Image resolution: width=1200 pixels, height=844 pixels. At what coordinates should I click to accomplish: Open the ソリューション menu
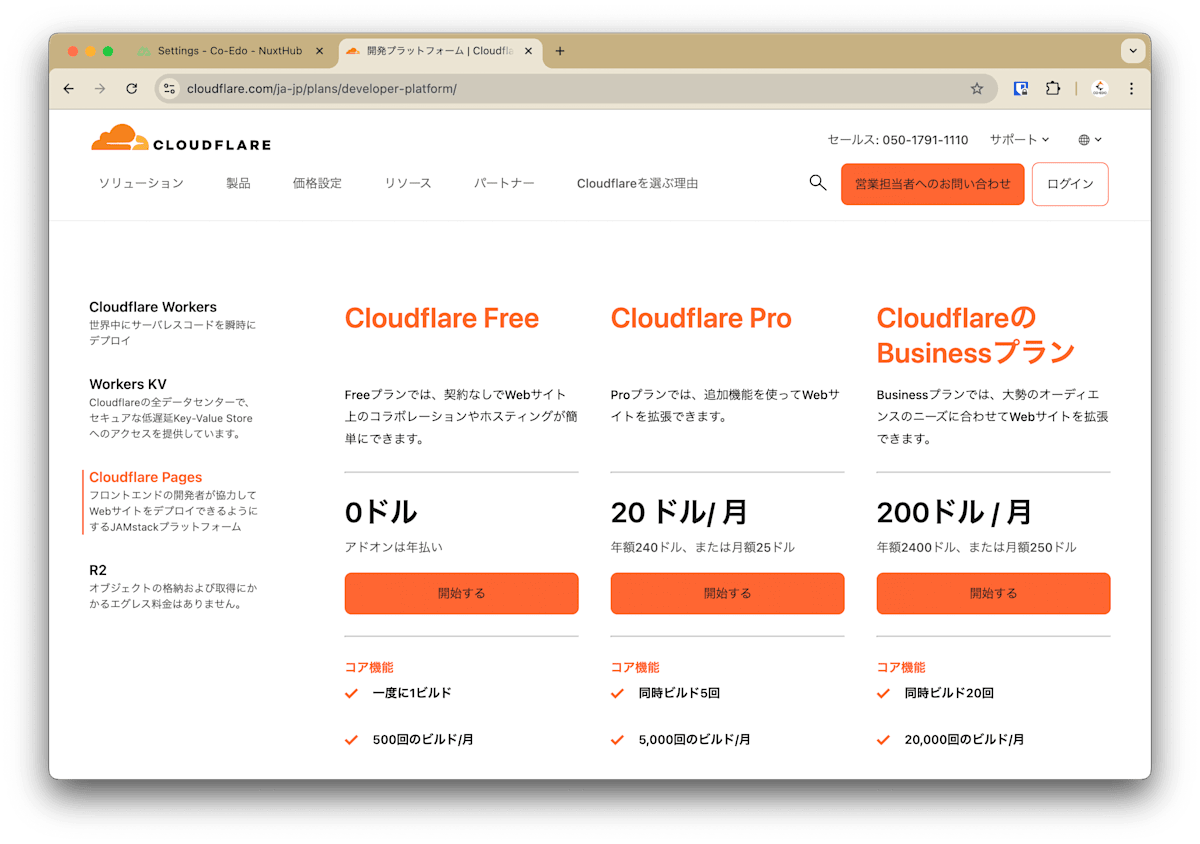point(141,183)
